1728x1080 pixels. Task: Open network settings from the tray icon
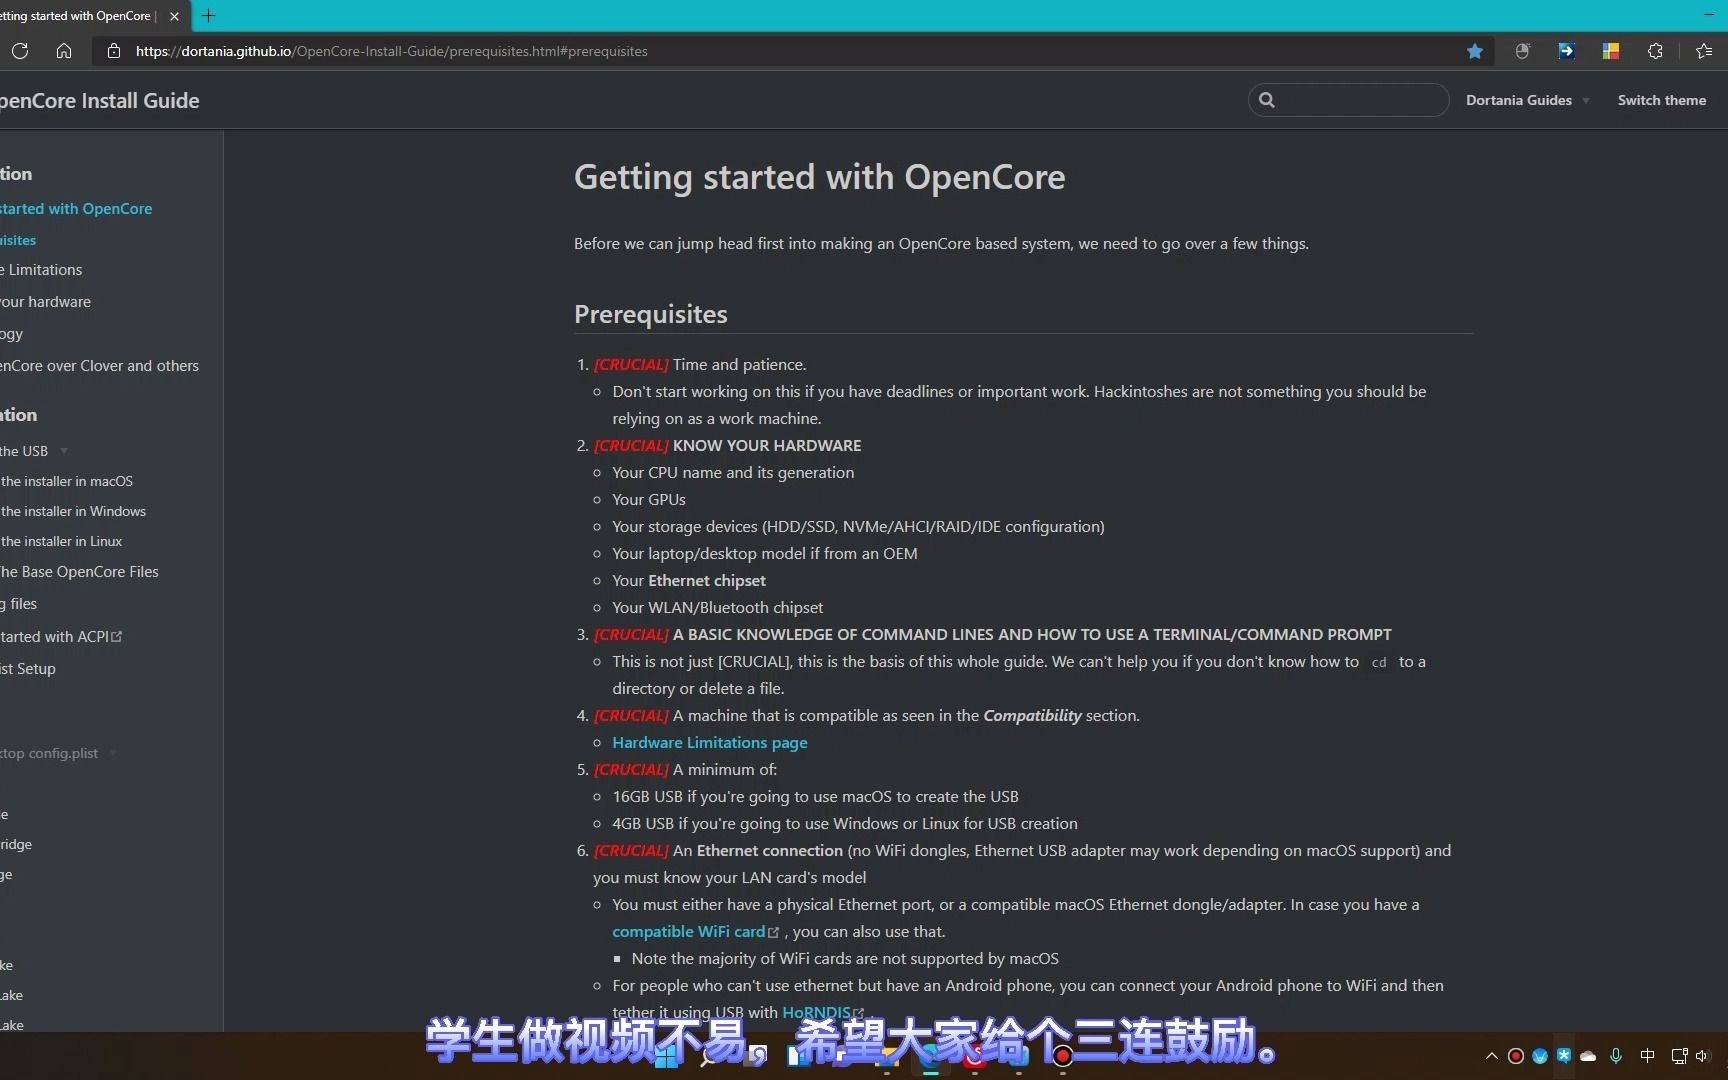(1679, 1056)
